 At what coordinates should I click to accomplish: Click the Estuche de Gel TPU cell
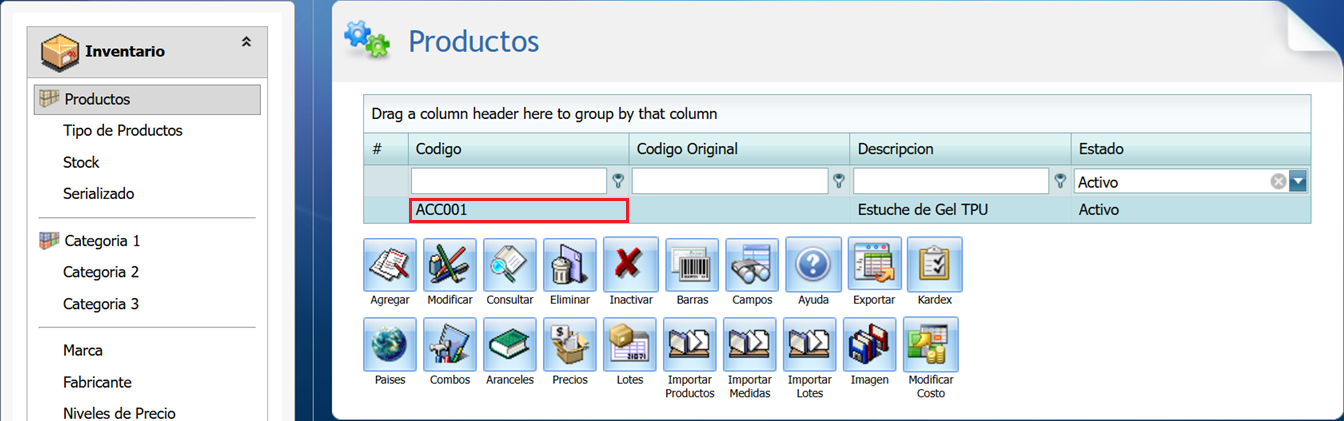click(x=960, y=210)
